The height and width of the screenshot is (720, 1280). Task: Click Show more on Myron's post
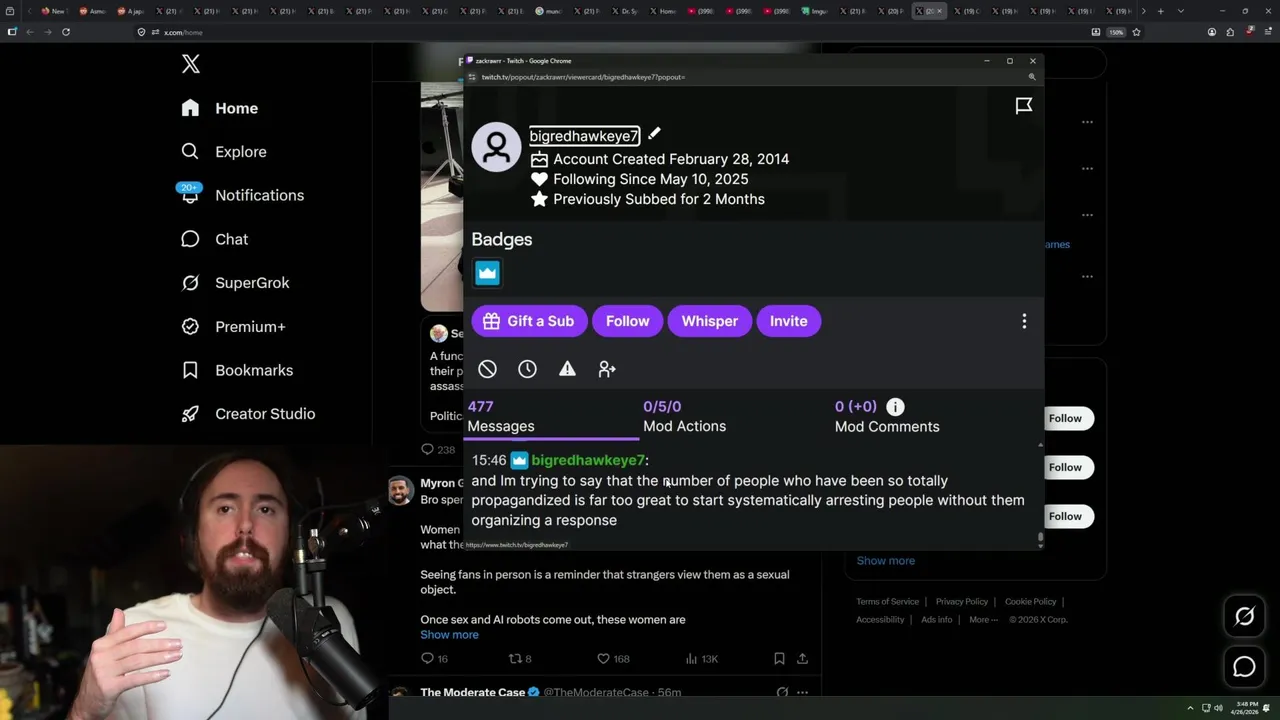(449, 635)
